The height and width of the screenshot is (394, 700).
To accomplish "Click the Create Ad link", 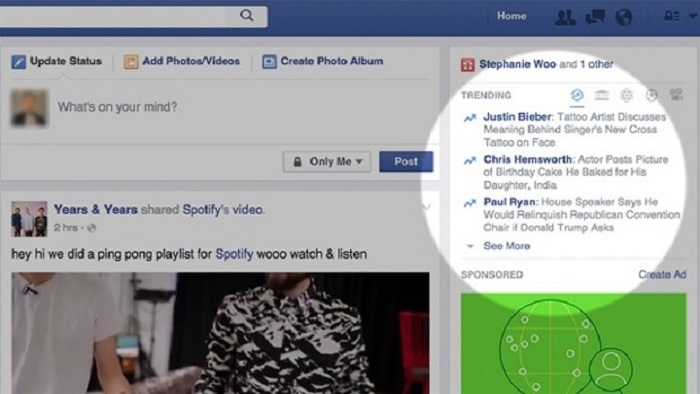I will click(x=662, y=274).
